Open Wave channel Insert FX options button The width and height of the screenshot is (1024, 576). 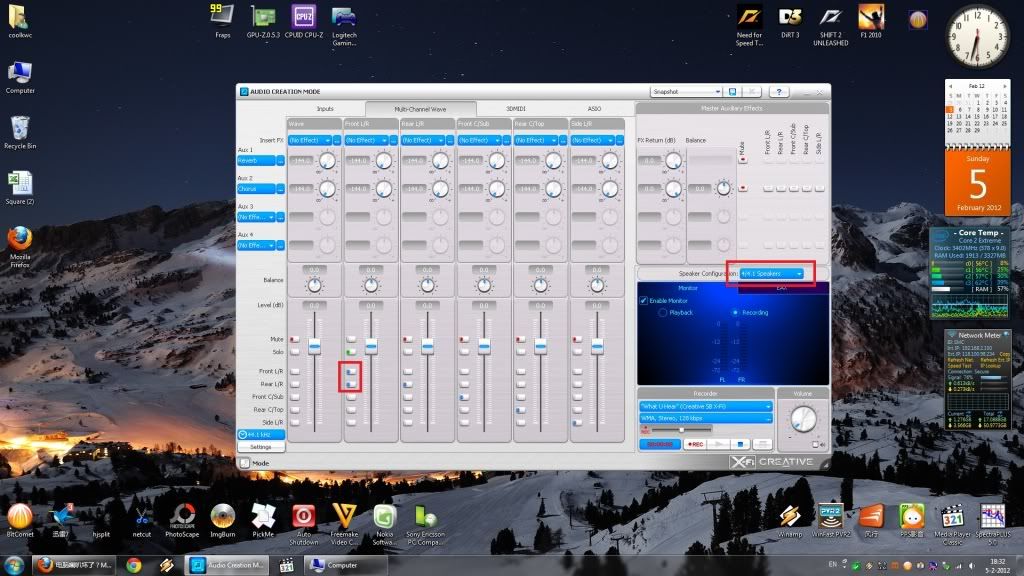point(335,140)
